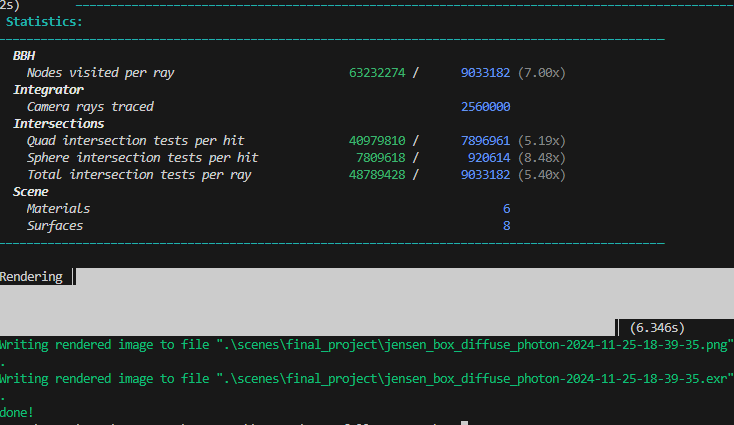This screenshot has width=734, height=425.
Task: Click the Rendering progress bar
Action: [x=367, y=302]
